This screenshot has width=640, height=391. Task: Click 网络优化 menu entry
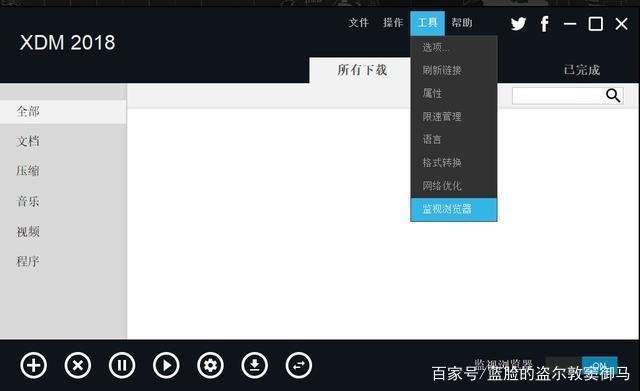pyautogui.click(x=453, y=186)
